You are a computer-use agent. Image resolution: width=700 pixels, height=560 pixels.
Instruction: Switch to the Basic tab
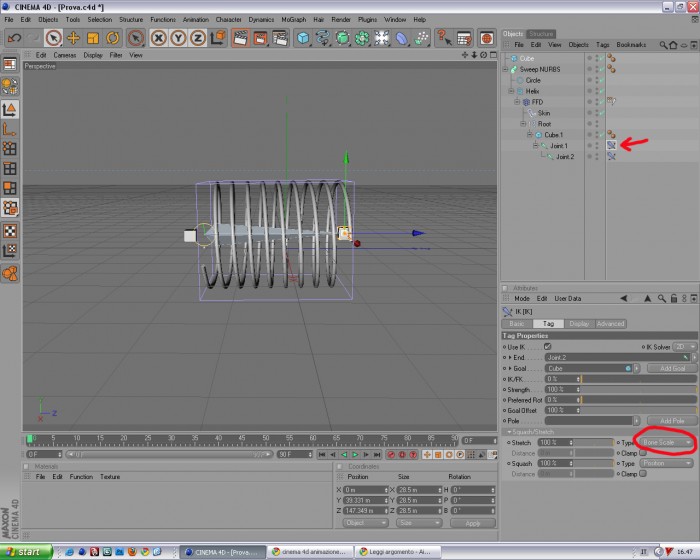click(x=517, y=324)
